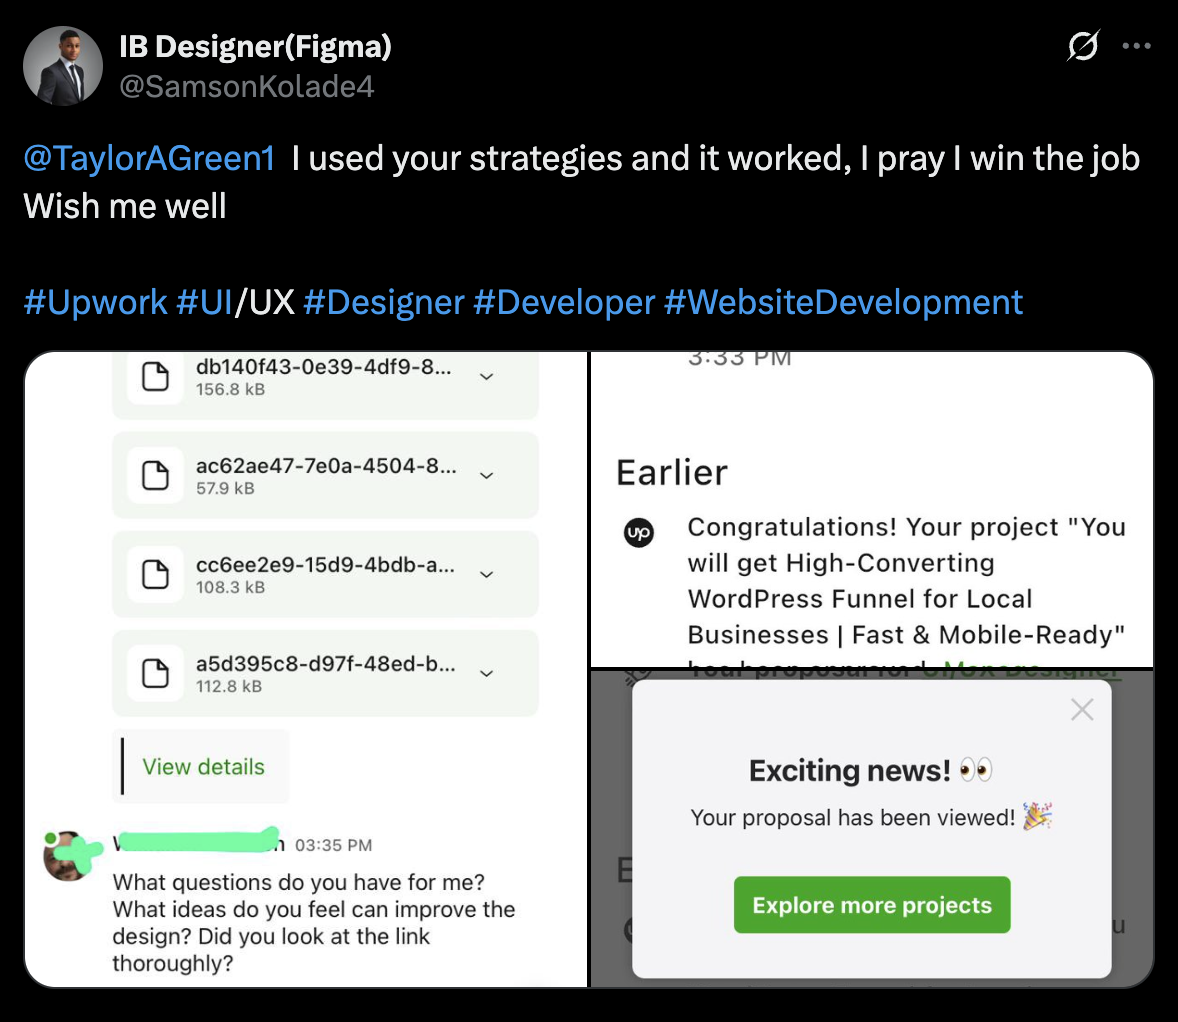The width and height of the screenshot is (1178, 1022).
Task: Open the View details link
Action: (204, 766)
